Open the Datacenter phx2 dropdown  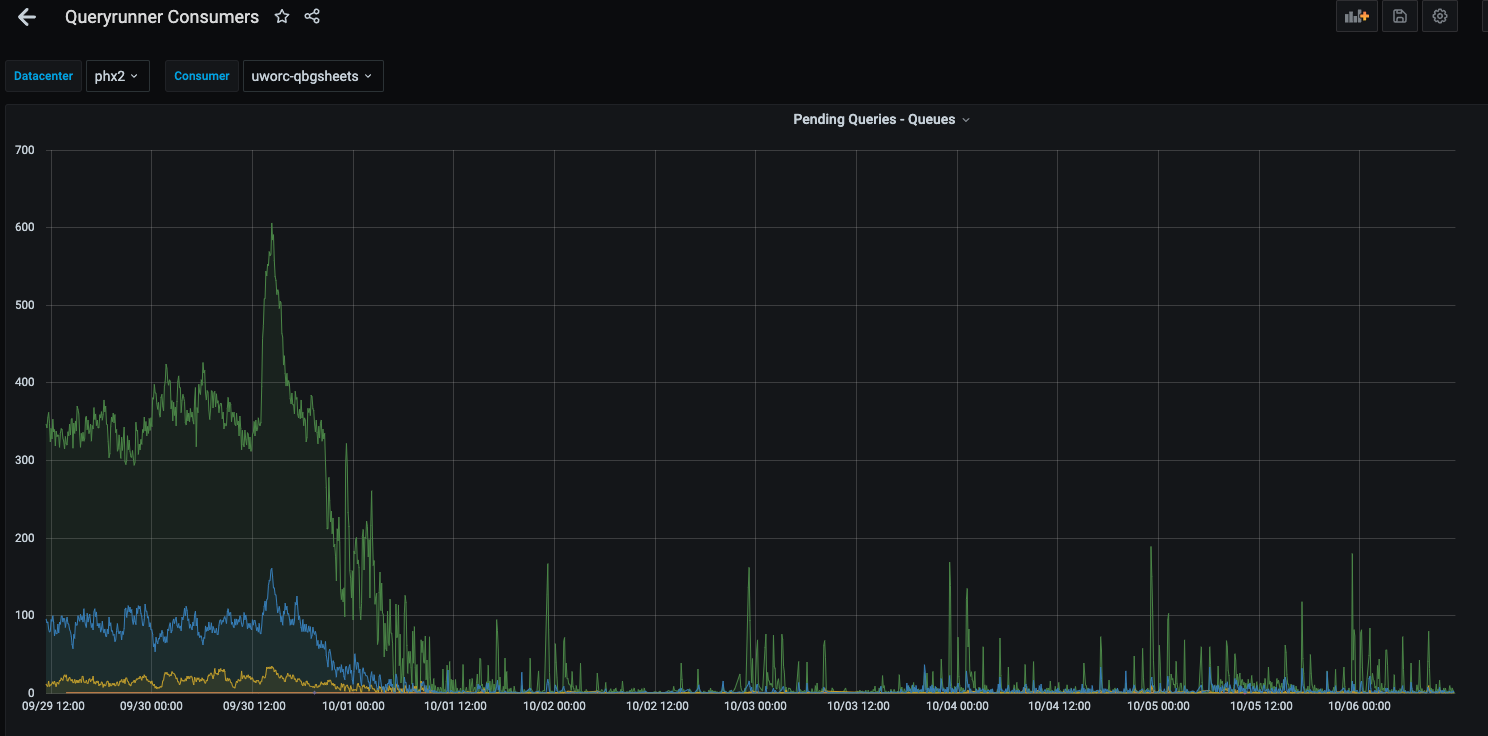118,76
